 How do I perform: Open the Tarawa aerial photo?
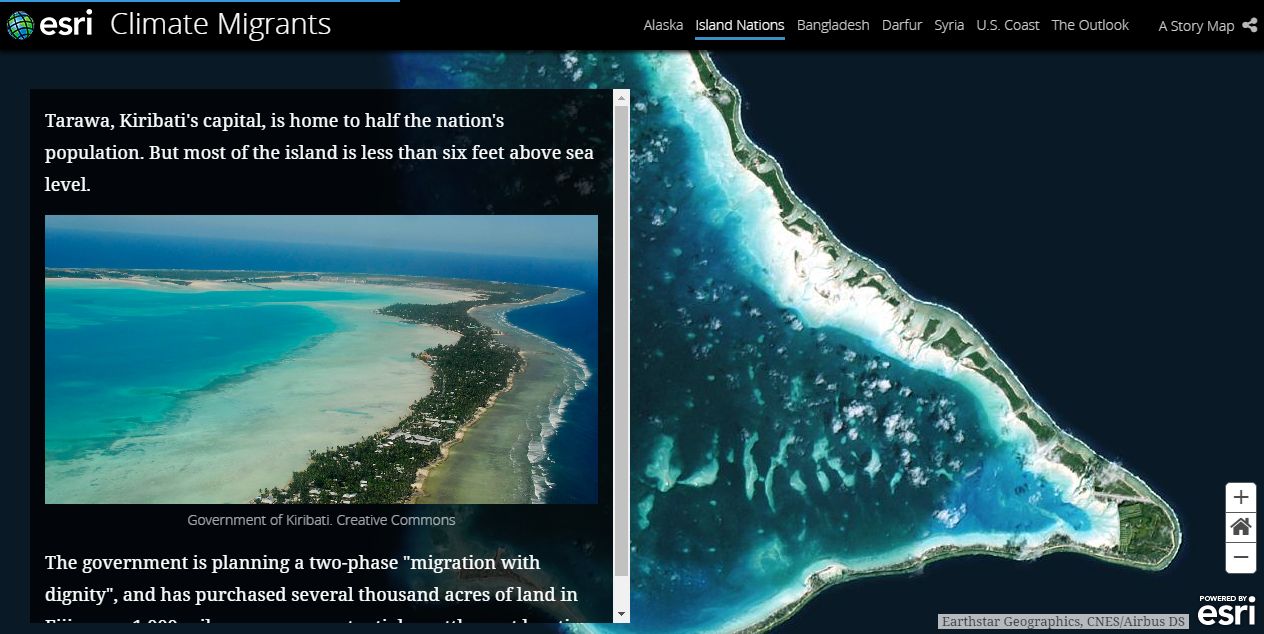321,359
